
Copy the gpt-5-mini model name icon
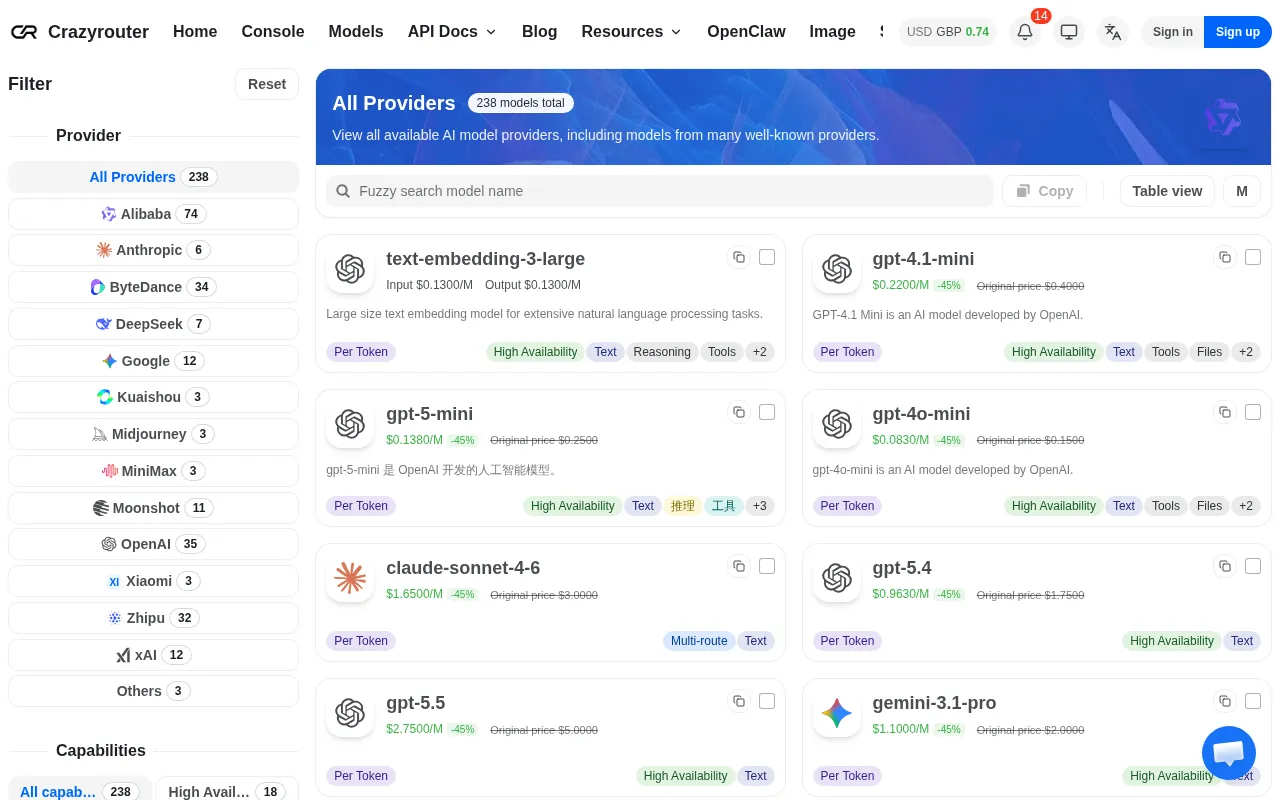tap(739, 412)
